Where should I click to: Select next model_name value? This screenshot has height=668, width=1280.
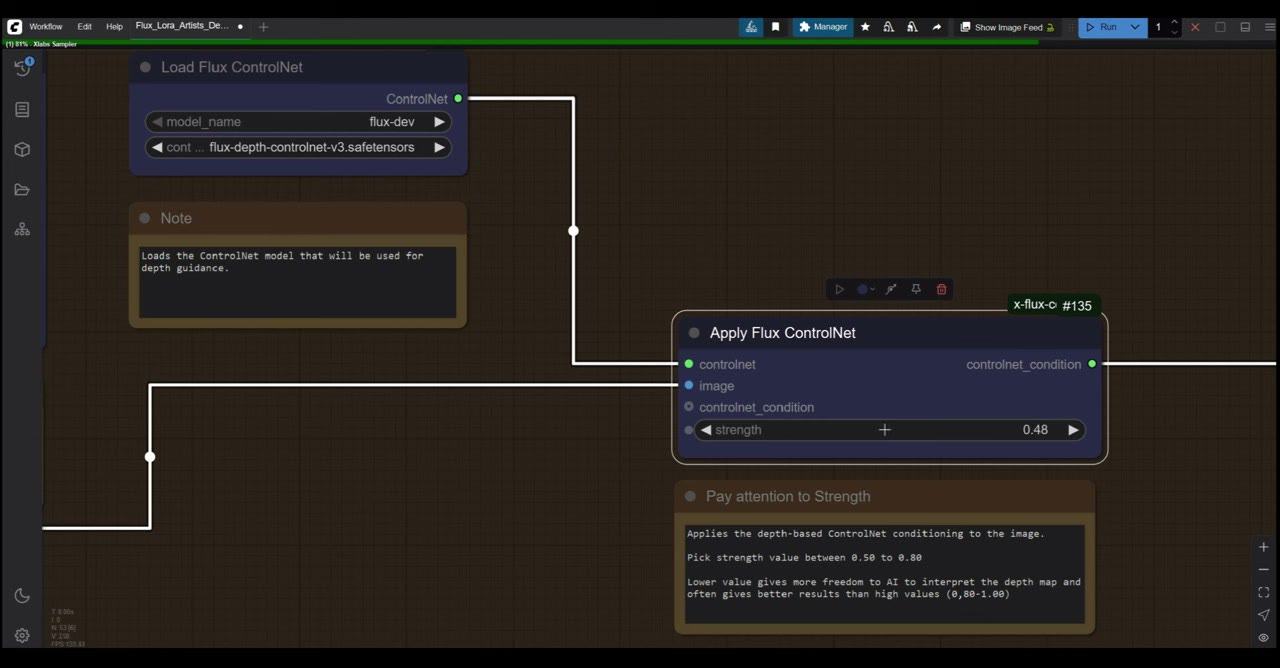click(439, 122)
